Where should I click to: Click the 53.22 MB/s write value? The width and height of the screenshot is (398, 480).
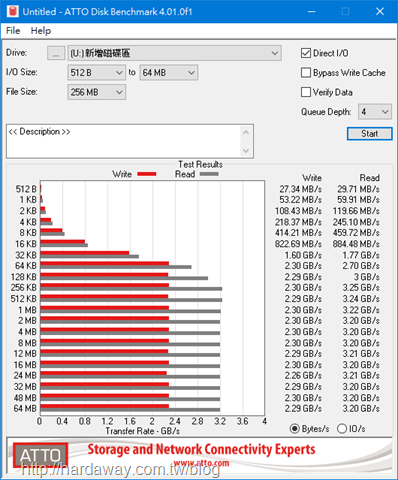point(300,200)
